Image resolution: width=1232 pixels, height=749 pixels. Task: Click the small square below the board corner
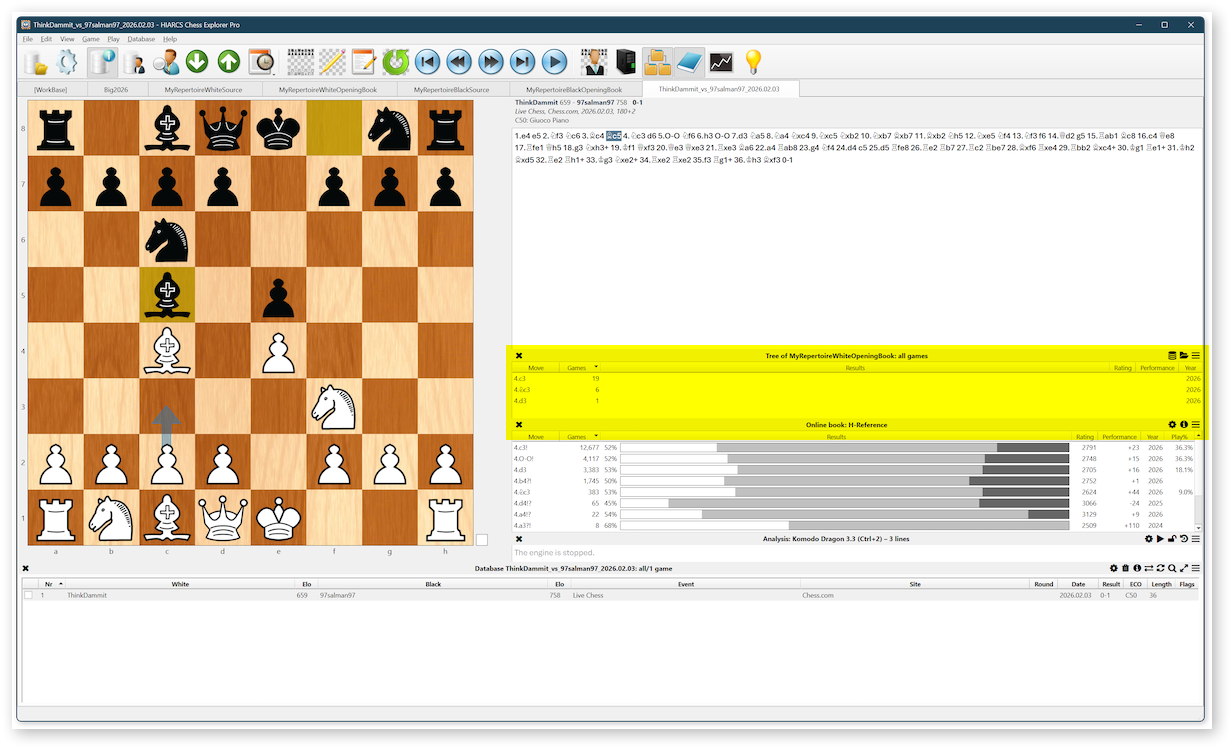click(x=482, y=540)
